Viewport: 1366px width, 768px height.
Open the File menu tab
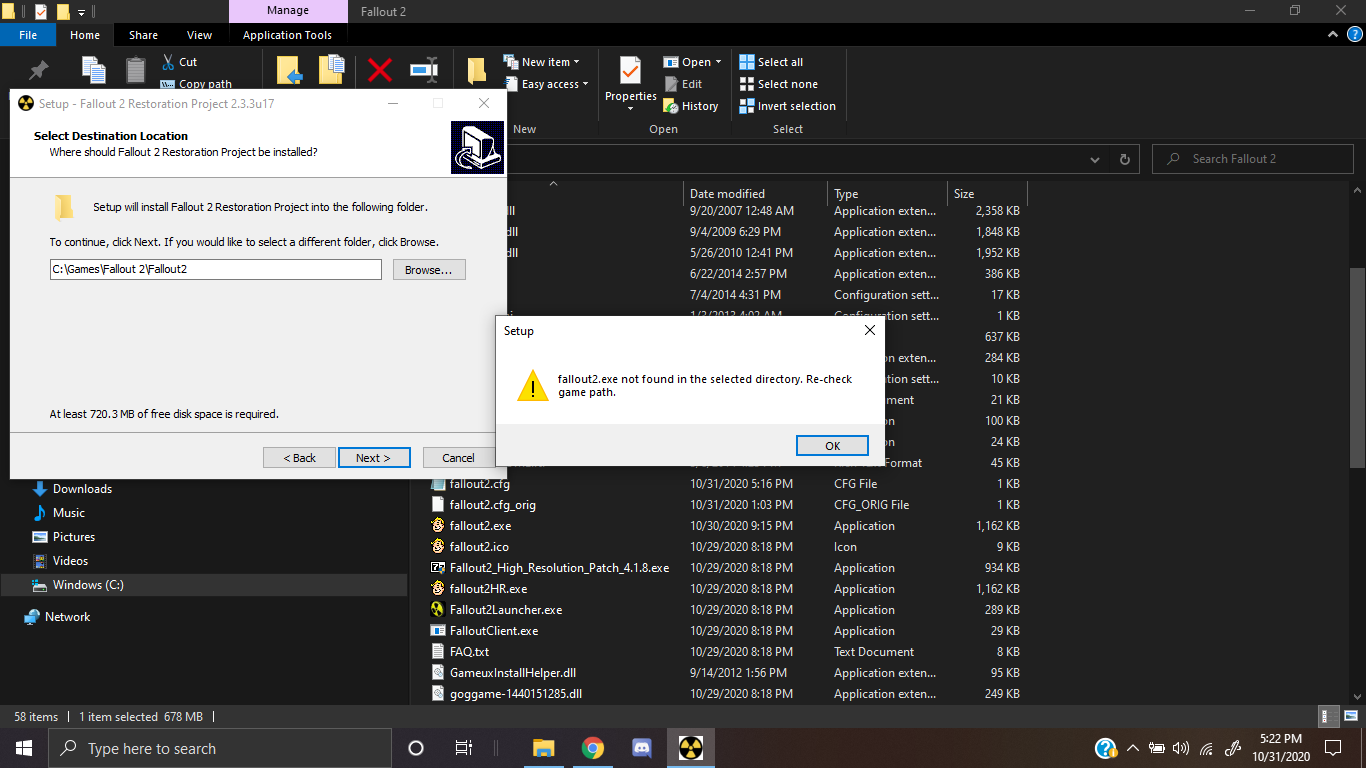tap(28, 35)
